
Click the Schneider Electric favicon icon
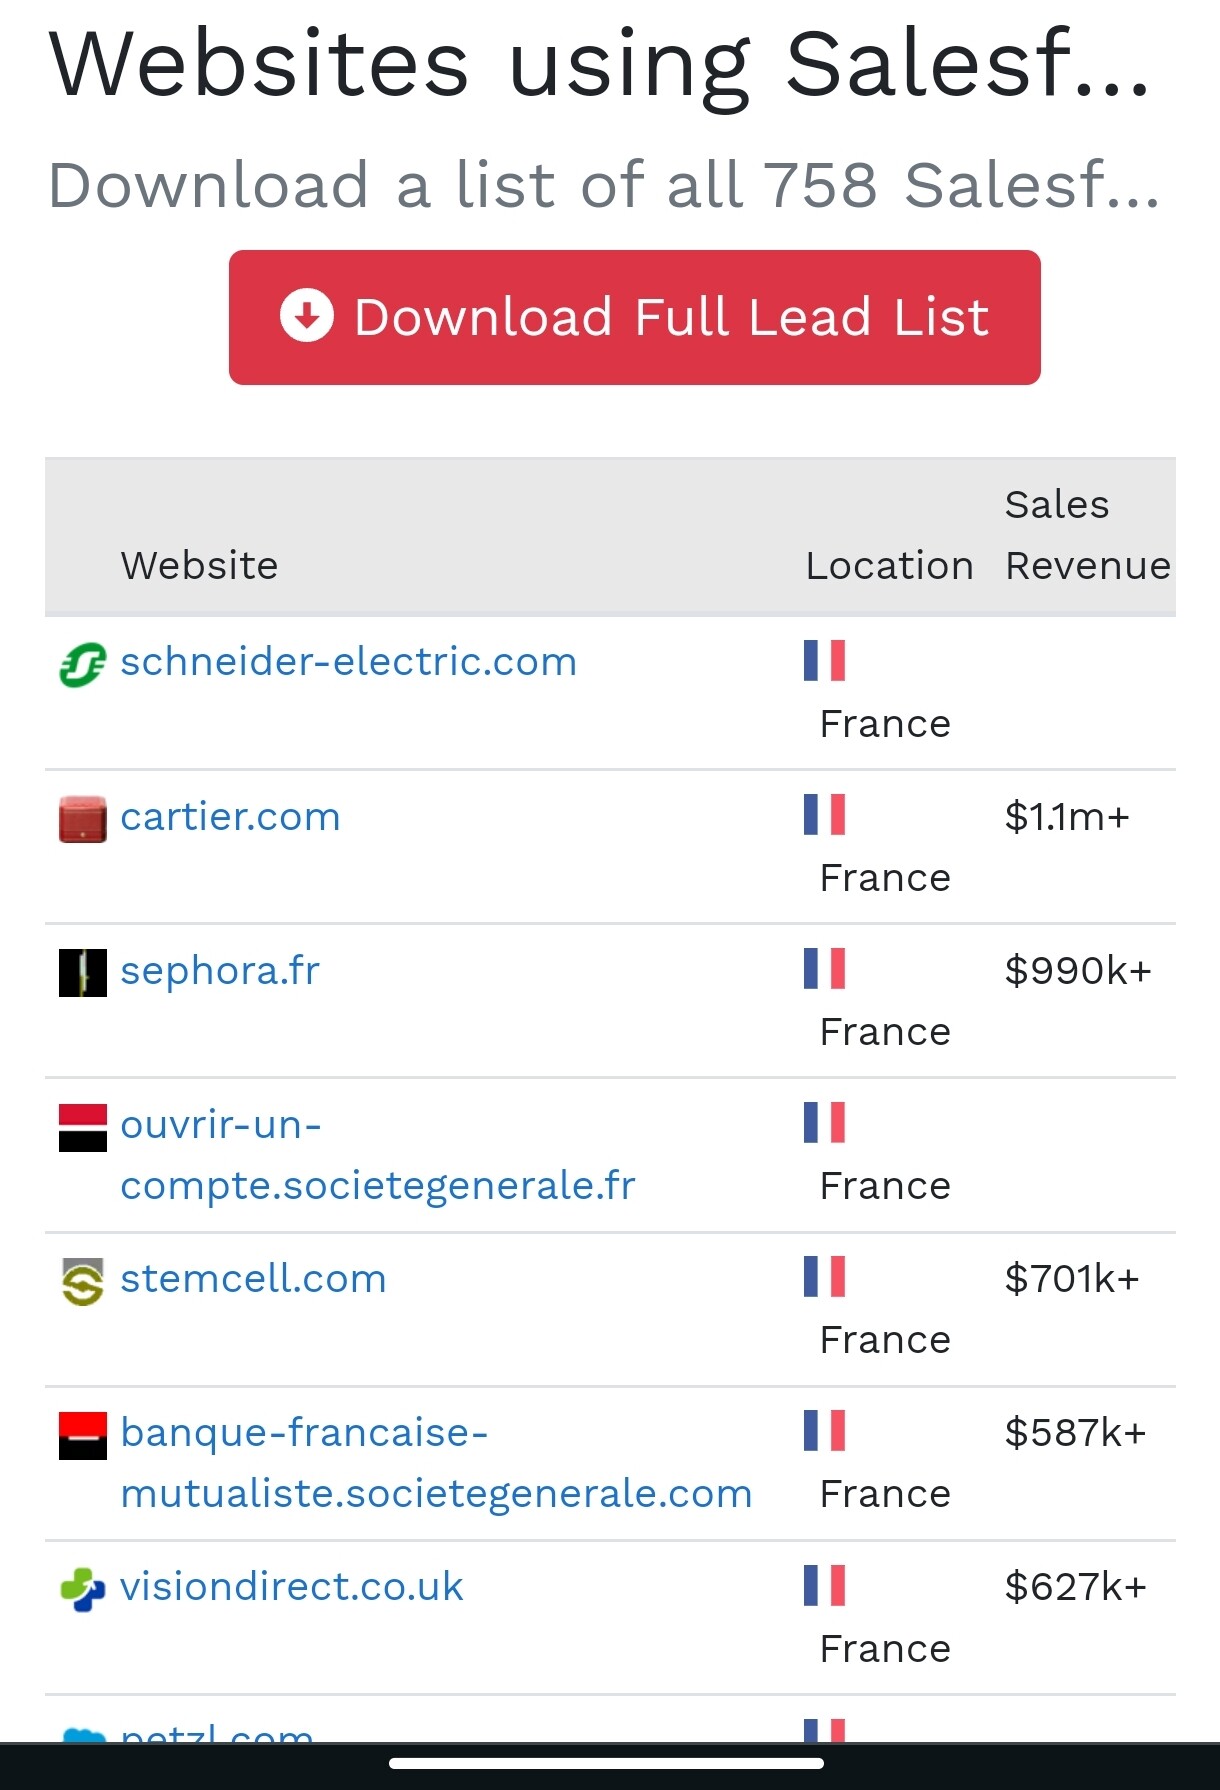(83, 665)
